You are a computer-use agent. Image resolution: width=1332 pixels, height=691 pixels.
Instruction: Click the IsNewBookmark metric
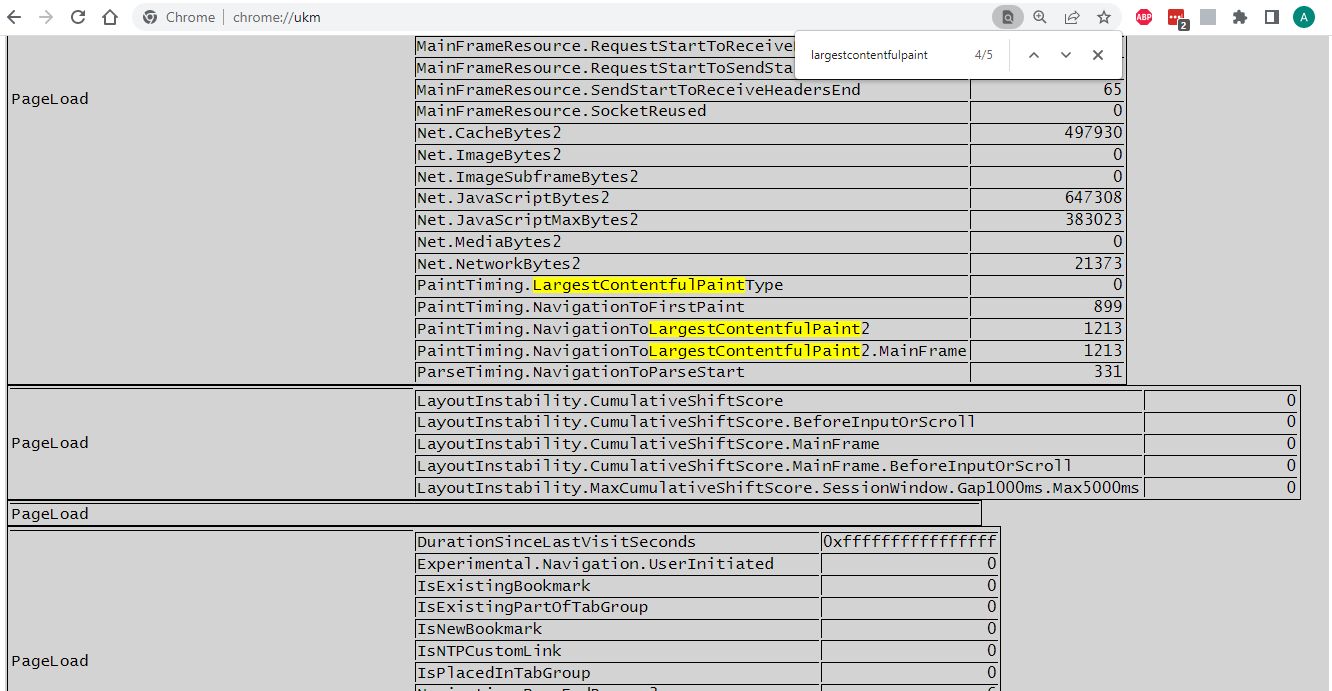pos(479,629)
